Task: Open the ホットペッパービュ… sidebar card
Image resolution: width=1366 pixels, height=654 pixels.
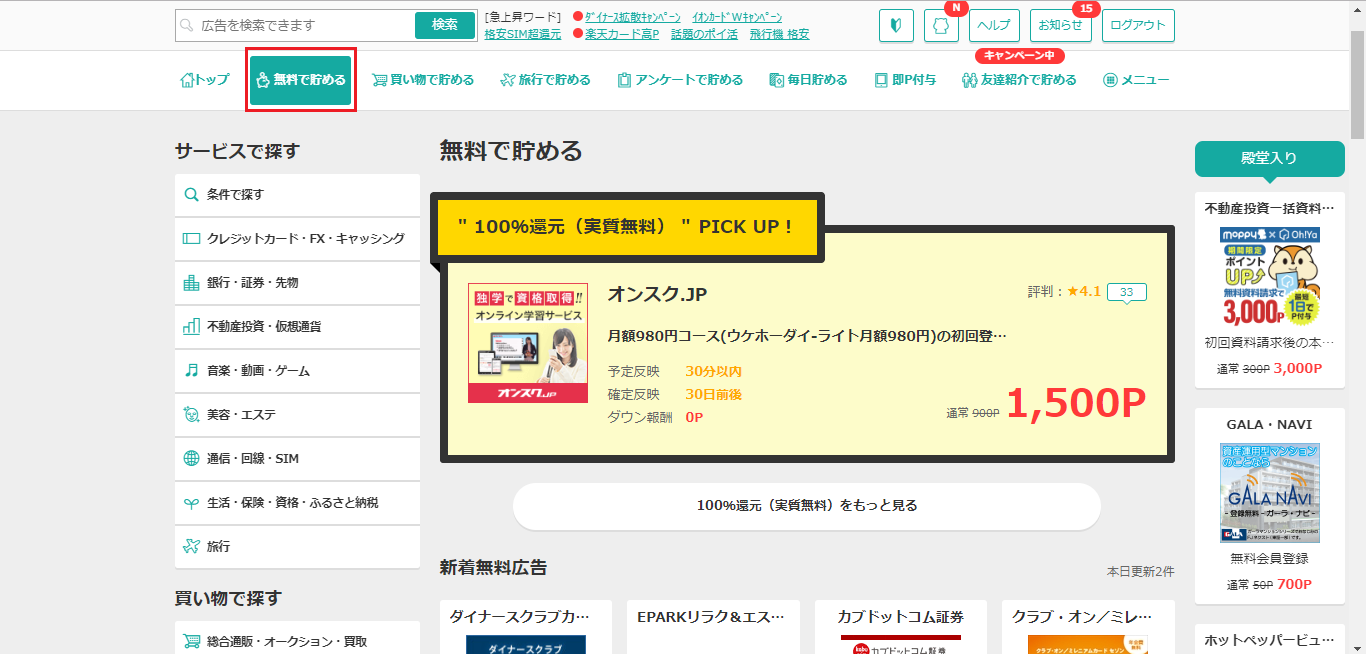Action: [x=1270, y=639]
